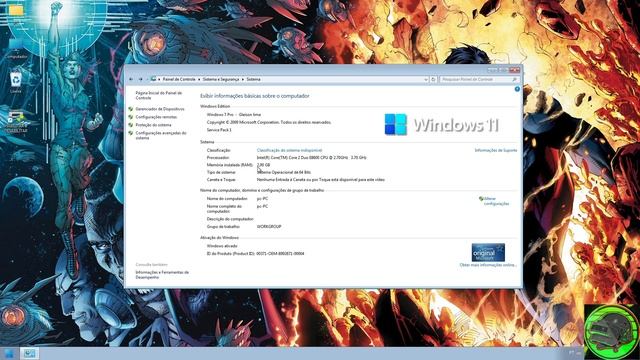Open Página Inicial do Painel de Controle
640x360 pixels.
click(x=159, y=96)
